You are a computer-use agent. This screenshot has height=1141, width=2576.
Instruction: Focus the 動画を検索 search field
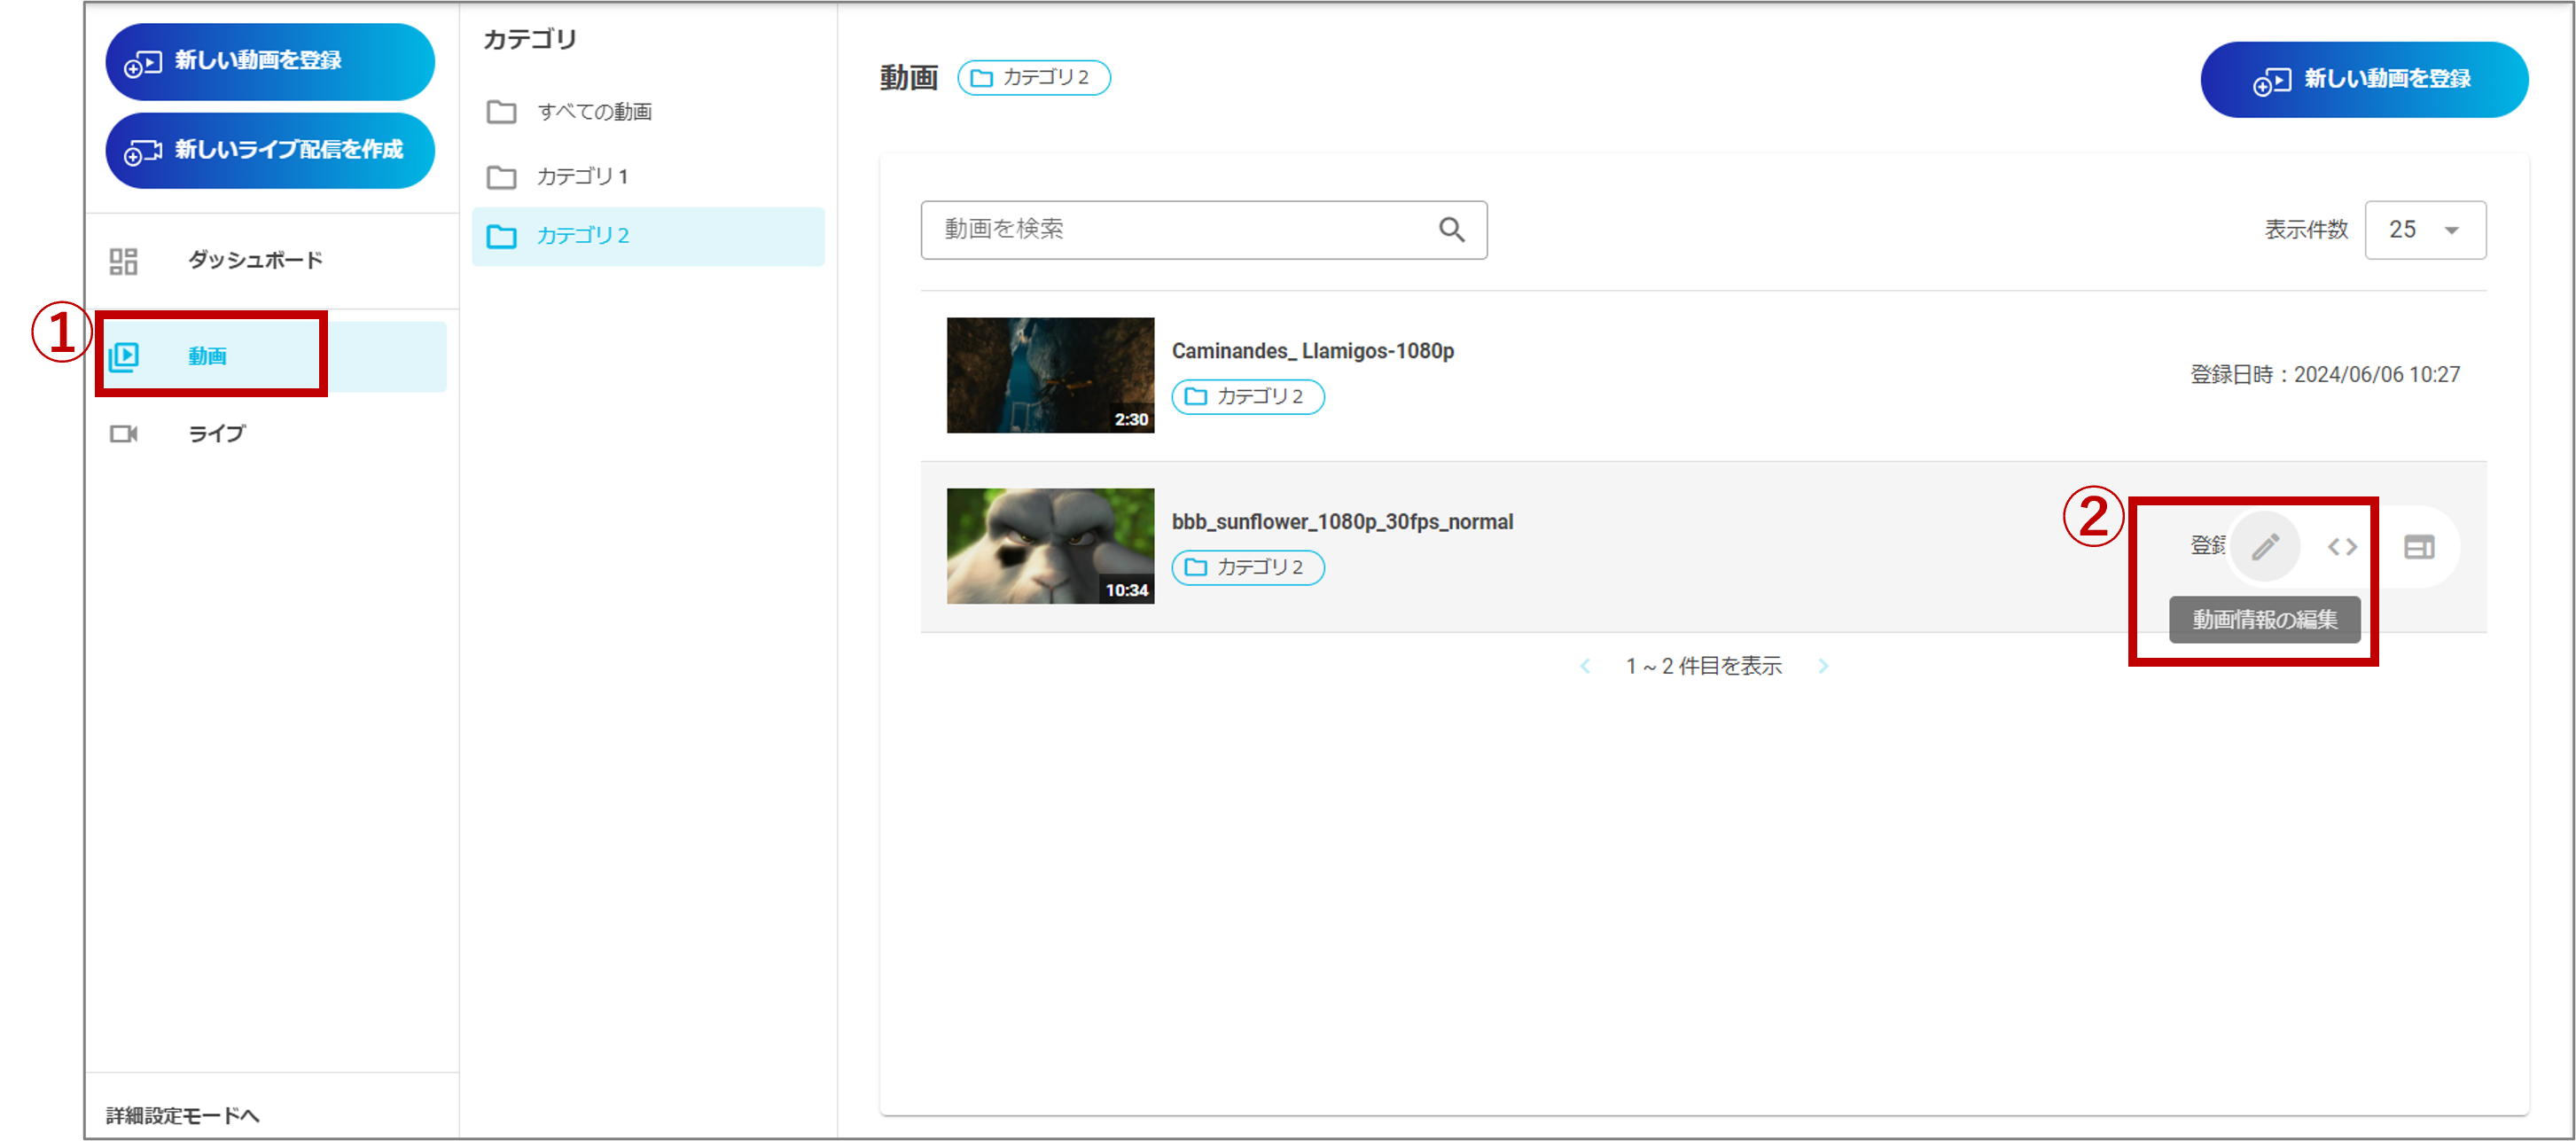pos(1203,230)
